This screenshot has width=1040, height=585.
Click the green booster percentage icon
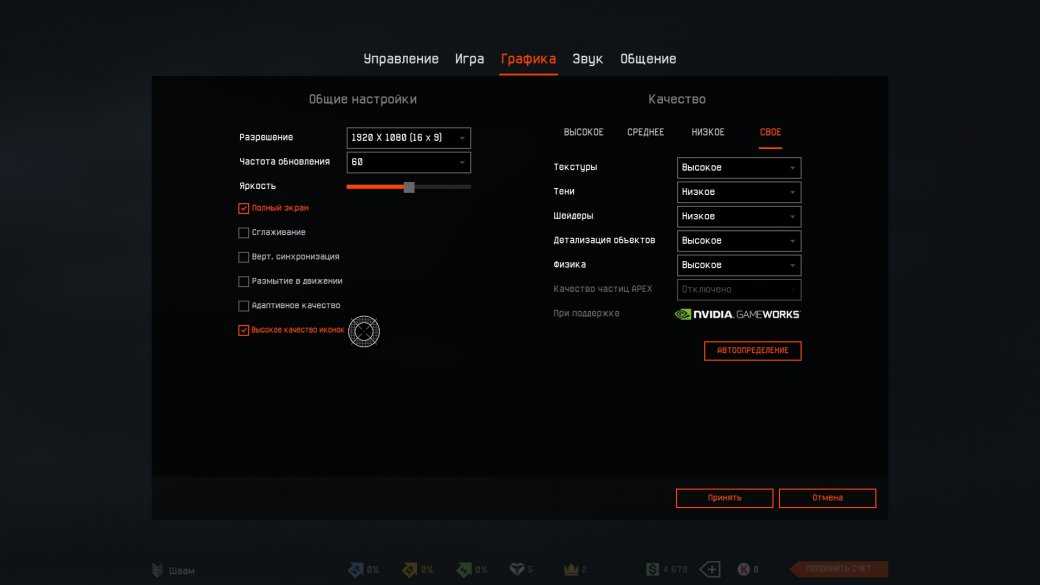pyautogui.click(x=463, y=570)
